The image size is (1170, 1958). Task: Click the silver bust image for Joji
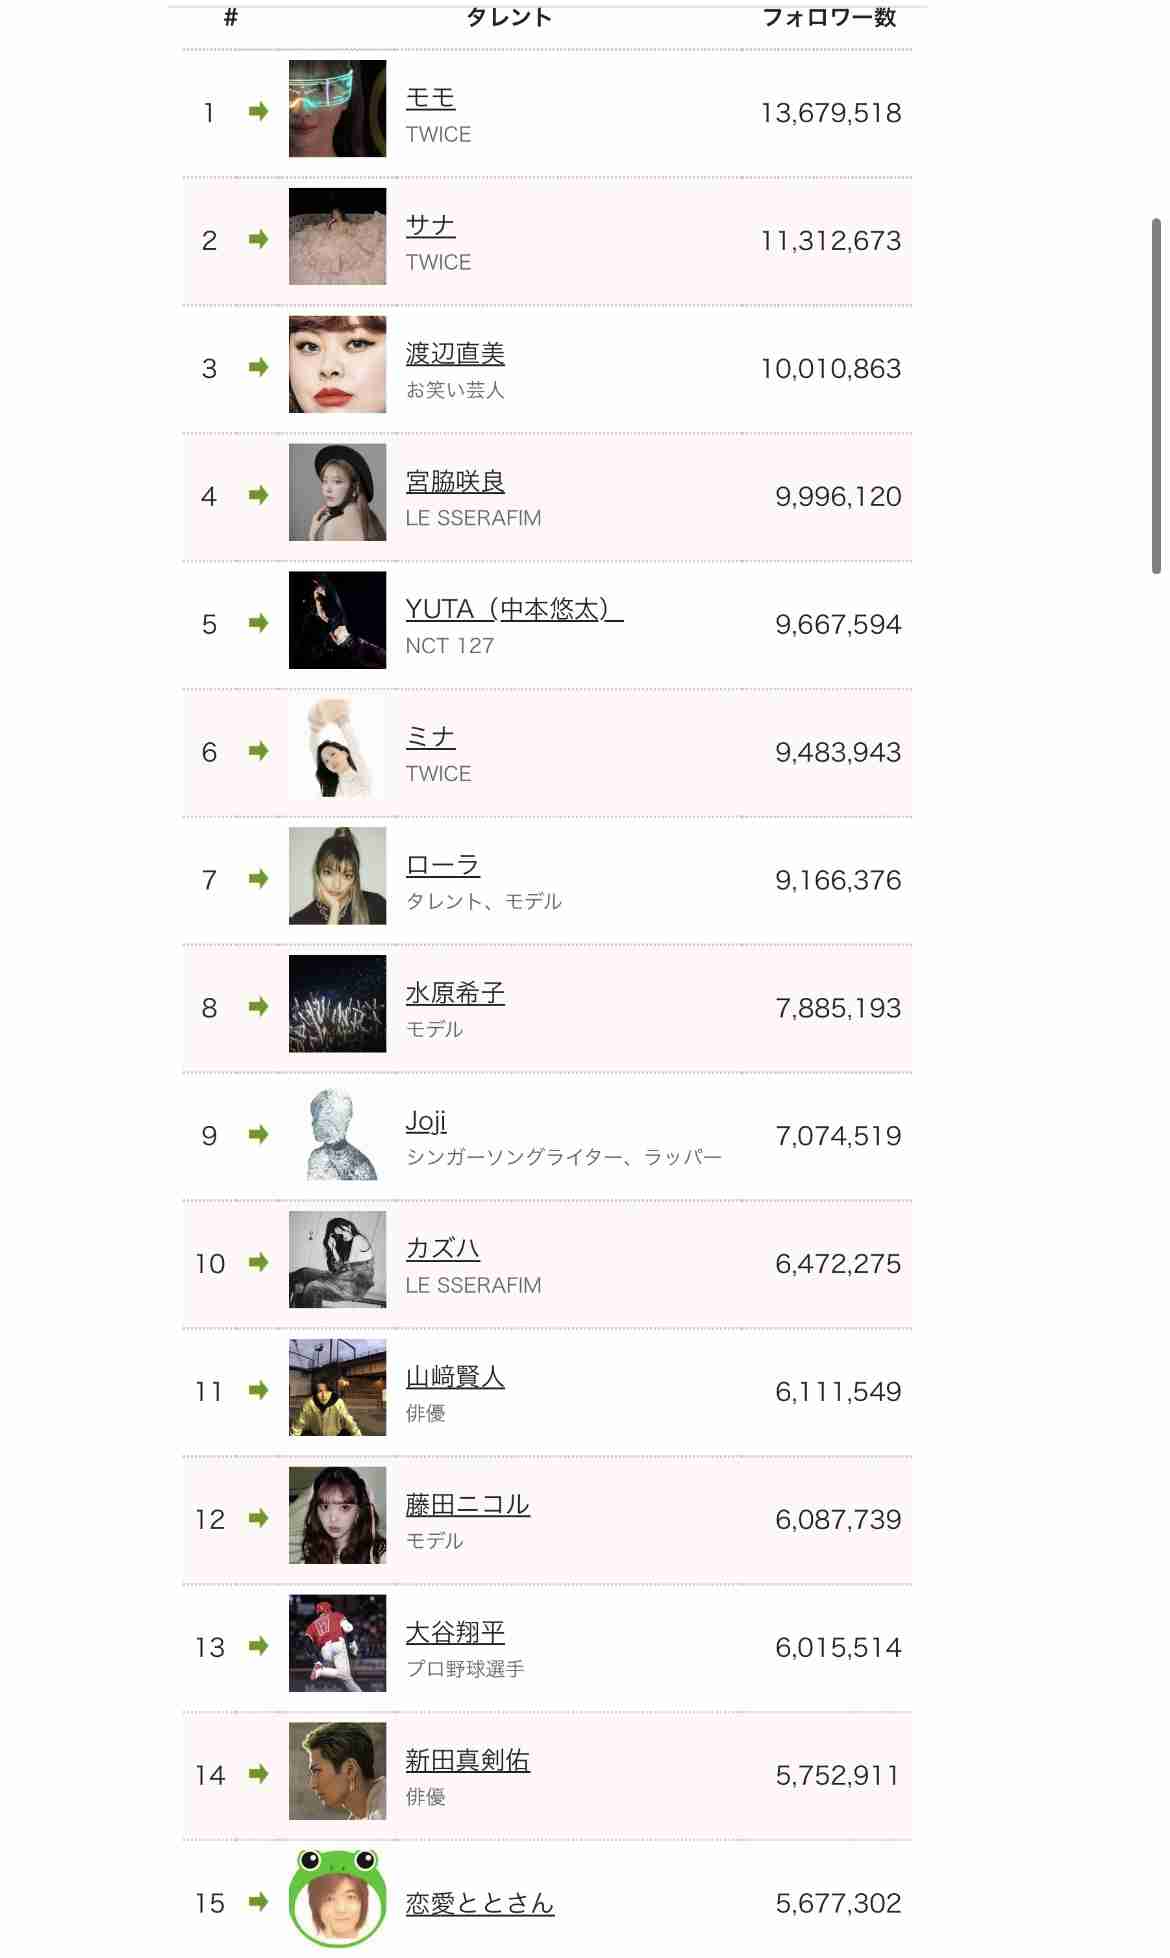[x=337, y=1133]
